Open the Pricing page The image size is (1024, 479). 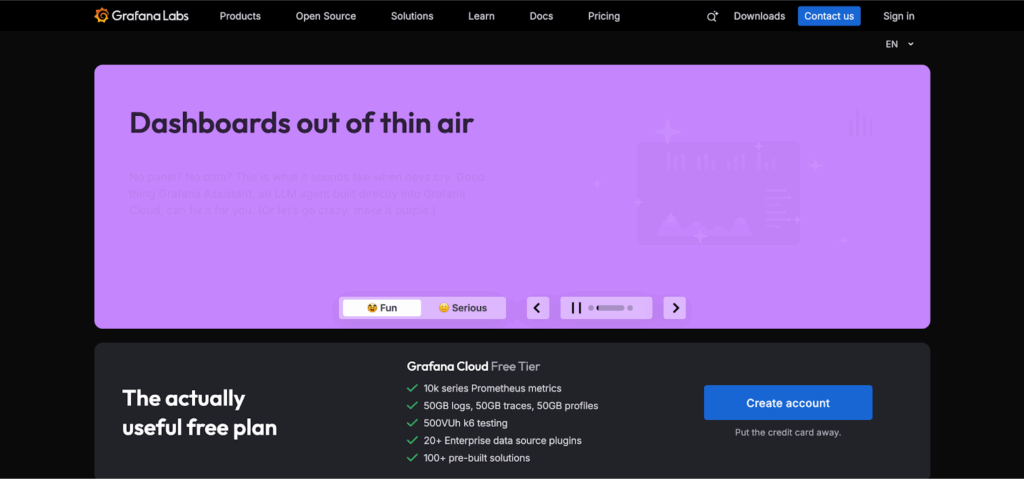pyautogui.click(x=604, y=16)
